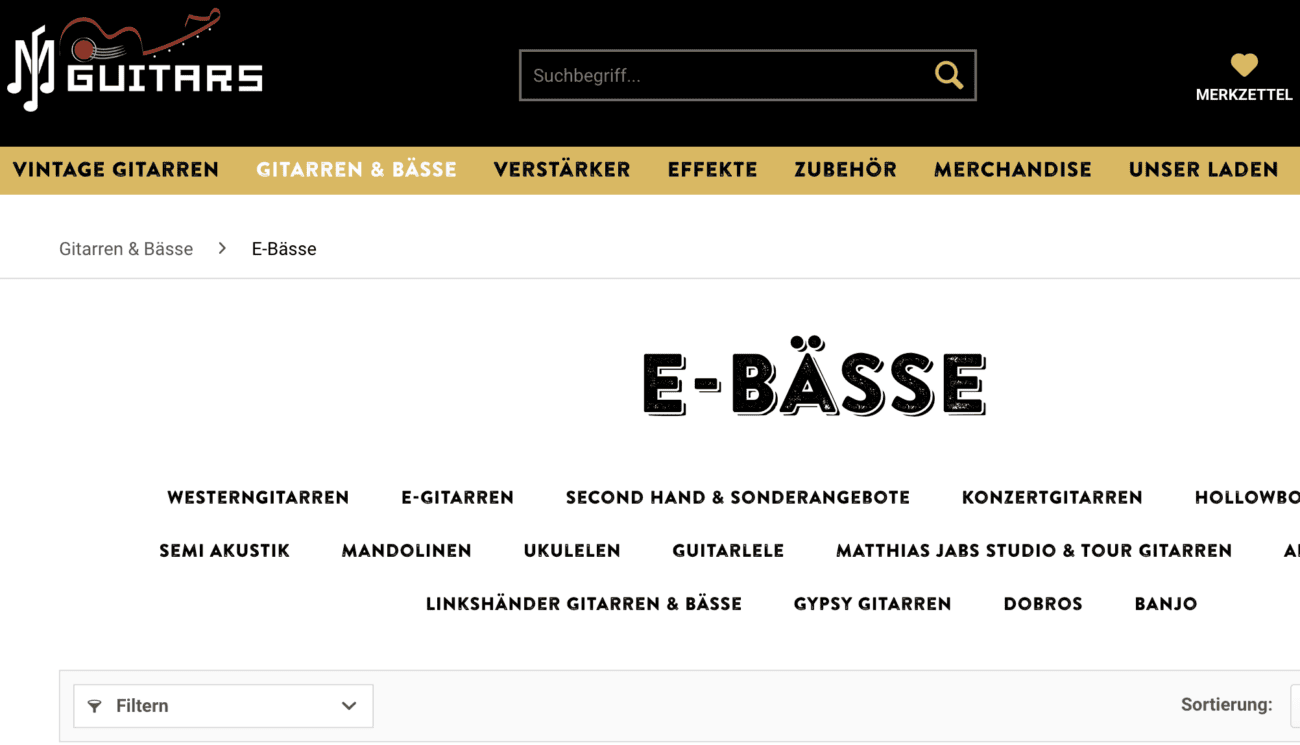Open Matthias Jabs Studio & Tour Gitarren

coord(1034,551)
